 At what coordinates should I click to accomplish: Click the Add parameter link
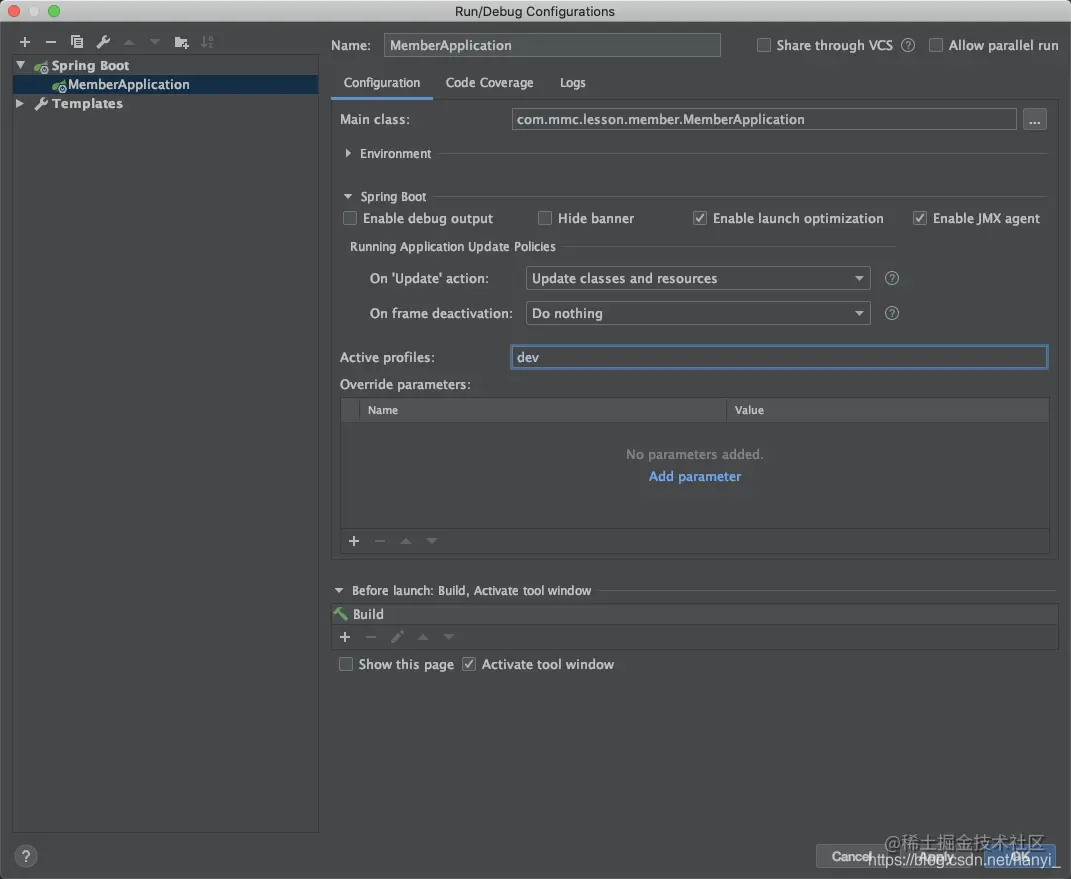[695, 477]
